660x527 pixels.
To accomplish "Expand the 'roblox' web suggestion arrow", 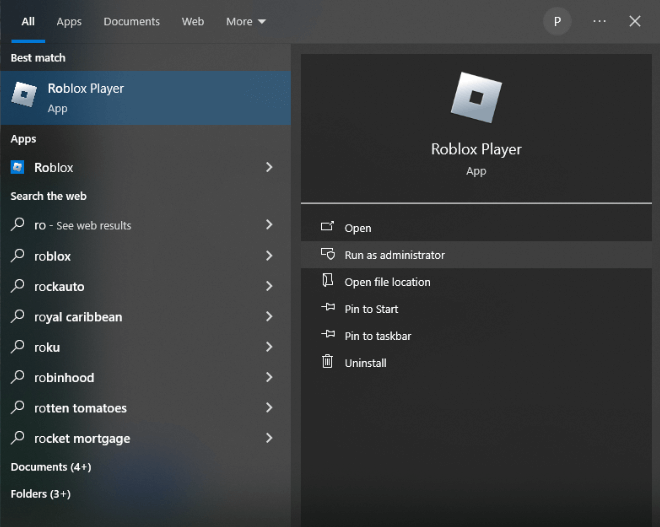I will click(x=269, y=256).
